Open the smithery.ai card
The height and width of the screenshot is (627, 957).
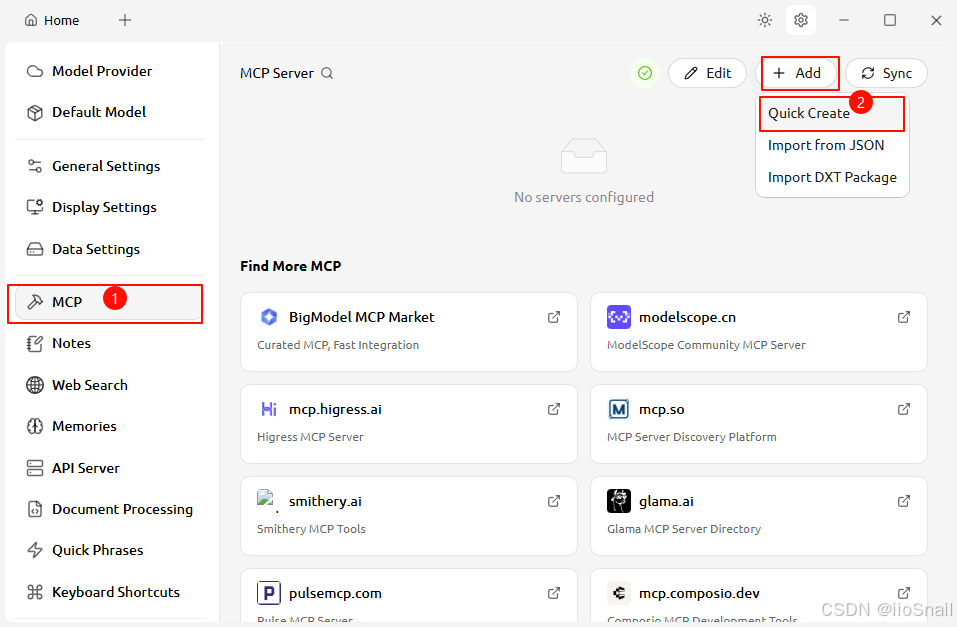coord(409,516)
